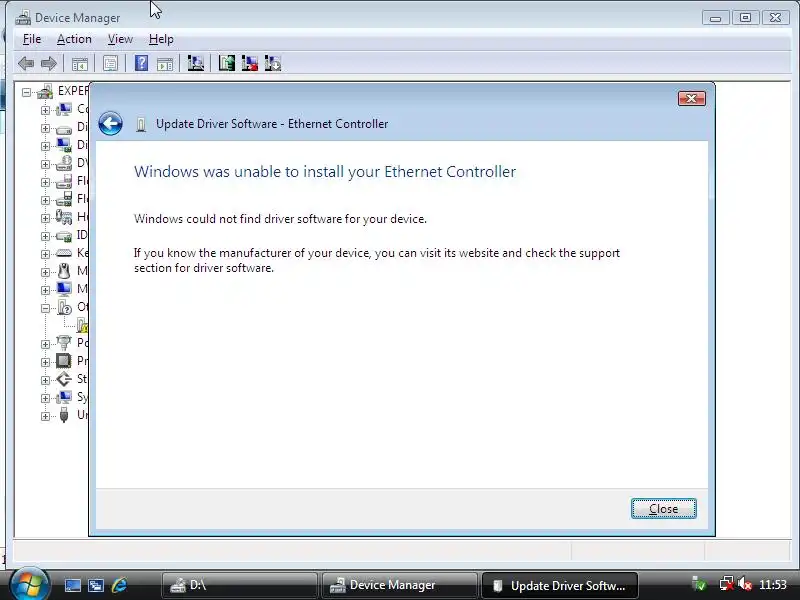Click Scan for hardware changes toolbar icon
800x600 pixels.
pyautogui.click(x=195, y=63)
